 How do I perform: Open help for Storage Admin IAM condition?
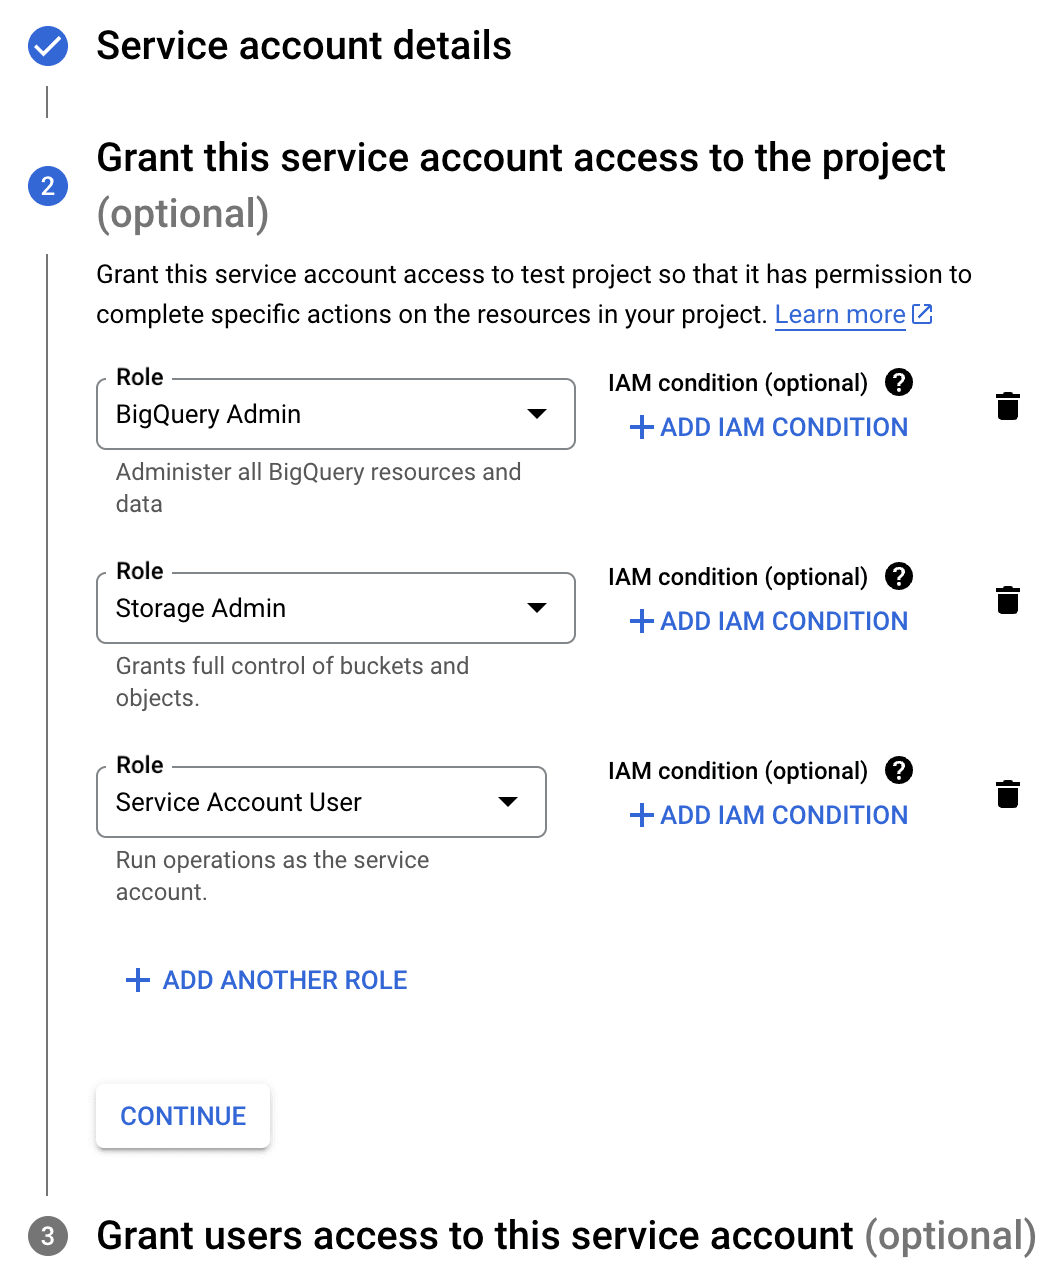(x=899, y=576)
